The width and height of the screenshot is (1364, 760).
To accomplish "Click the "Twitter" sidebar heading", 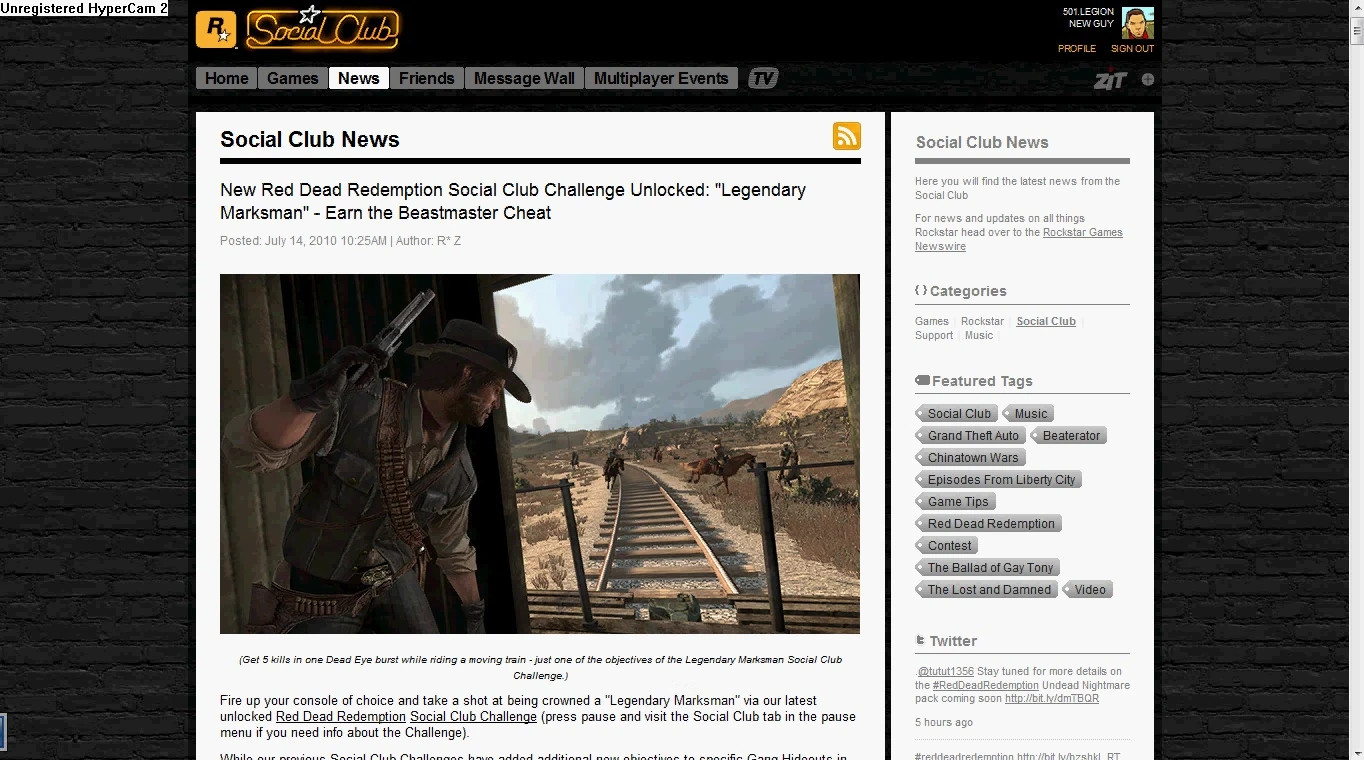I will click(953, 641).
